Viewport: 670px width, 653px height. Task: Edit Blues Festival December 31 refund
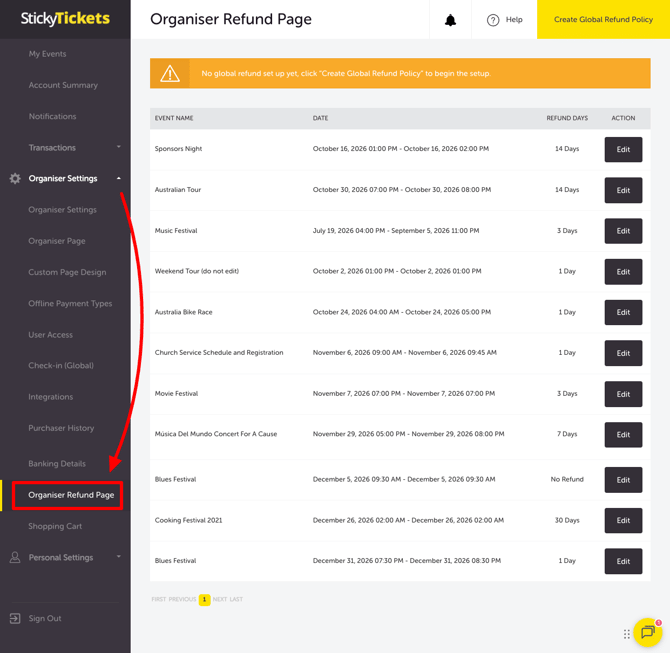tap(623, 561)
